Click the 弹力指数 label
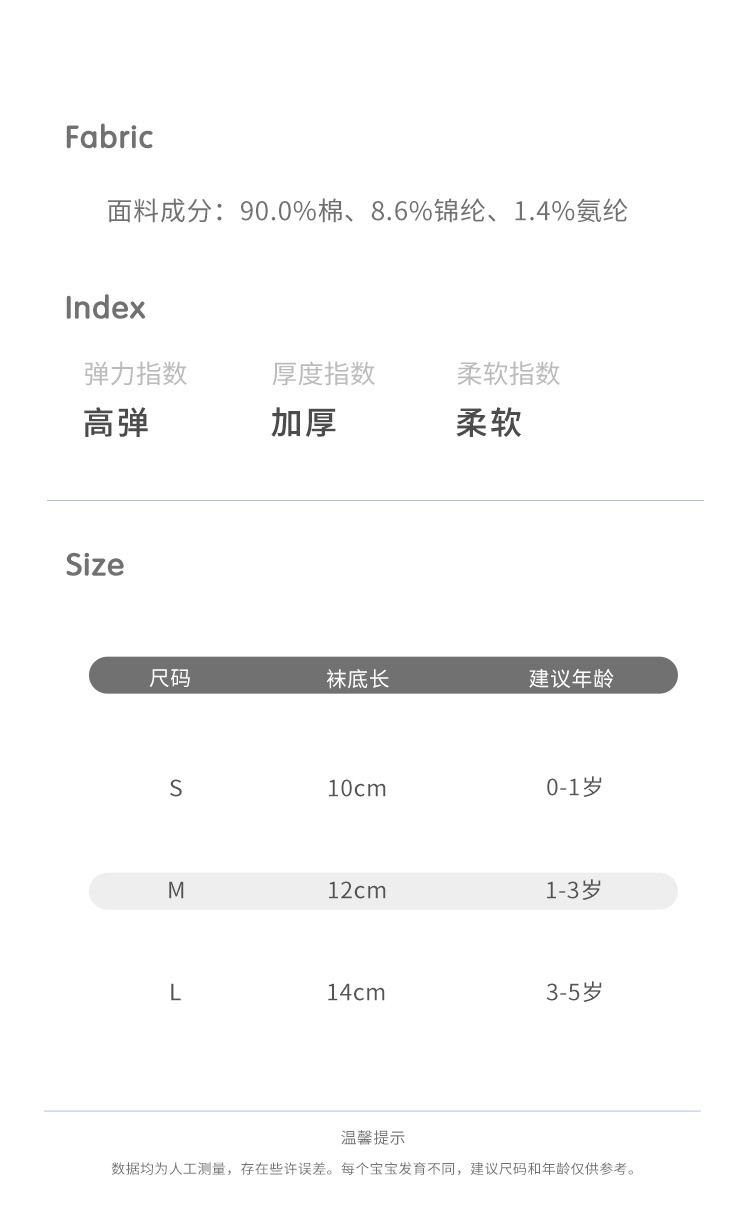Image resolution: width=750 pixels, height=1230 pixels. [x=135, y=374]
